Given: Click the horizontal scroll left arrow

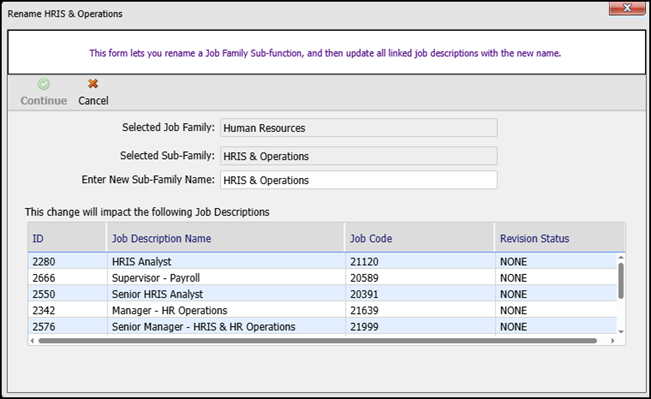Looking at the screenshot, I should [32, 341].
